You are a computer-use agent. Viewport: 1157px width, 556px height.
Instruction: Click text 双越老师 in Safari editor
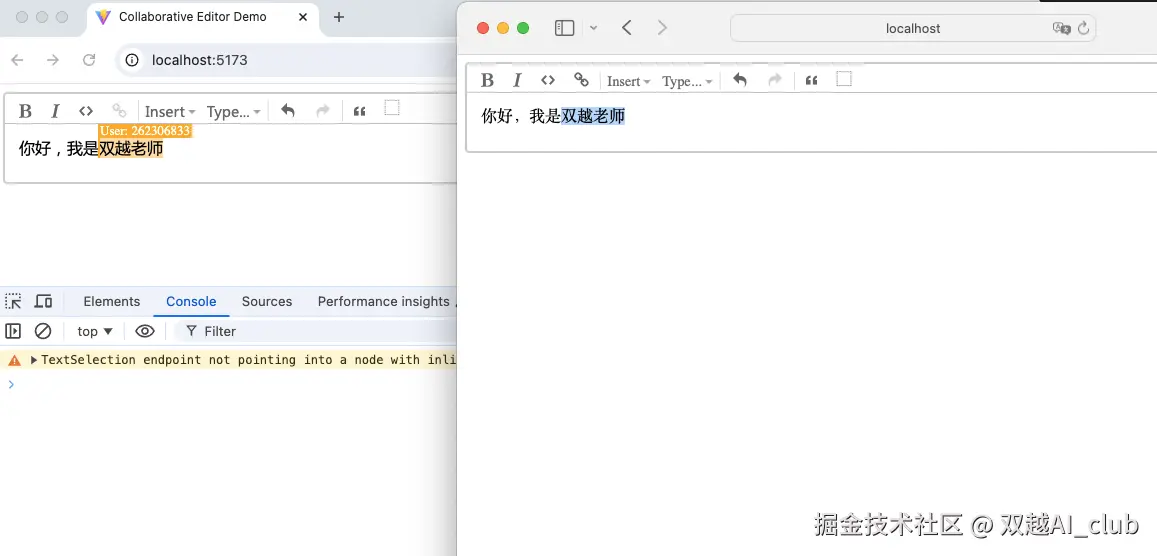tap(593, 116)
